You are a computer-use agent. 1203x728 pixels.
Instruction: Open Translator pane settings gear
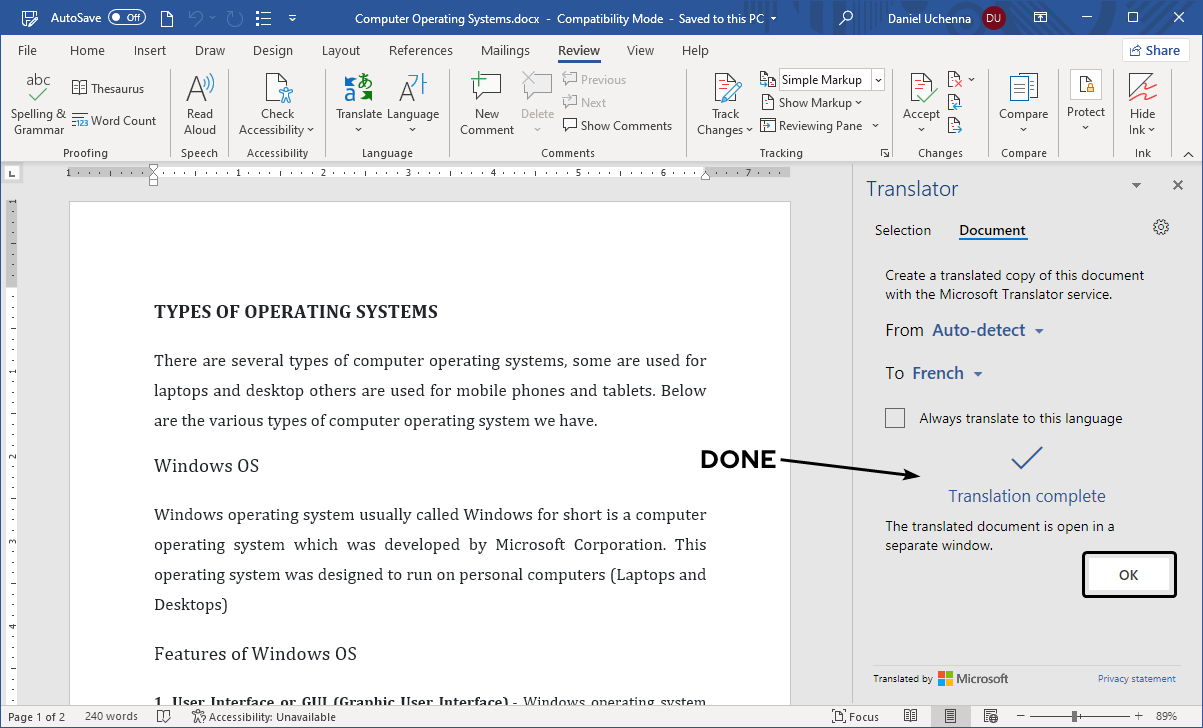pyautogui.click(x=1161, y=227)
